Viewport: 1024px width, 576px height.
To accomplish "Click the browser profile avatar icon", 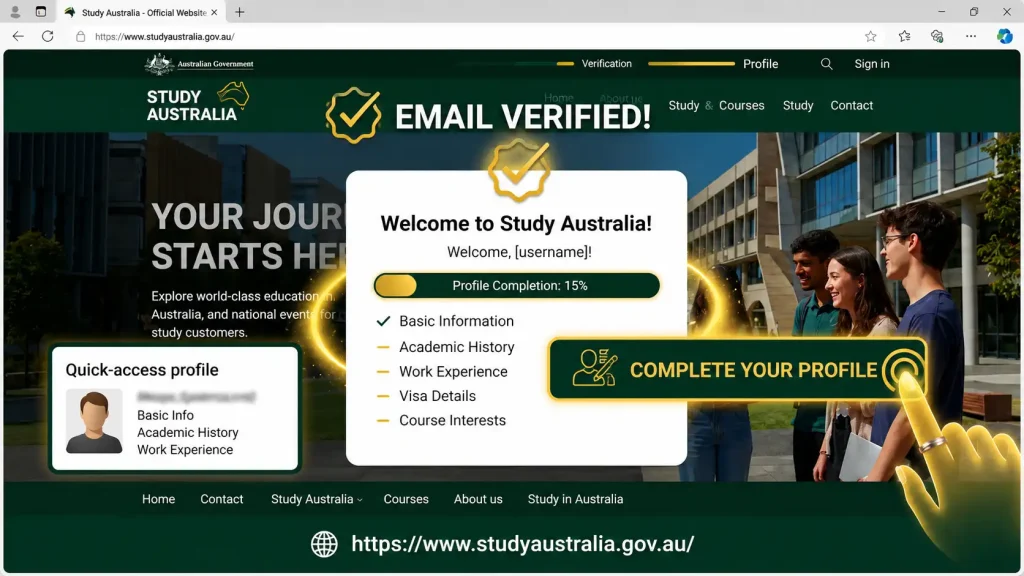I will 14,12.
